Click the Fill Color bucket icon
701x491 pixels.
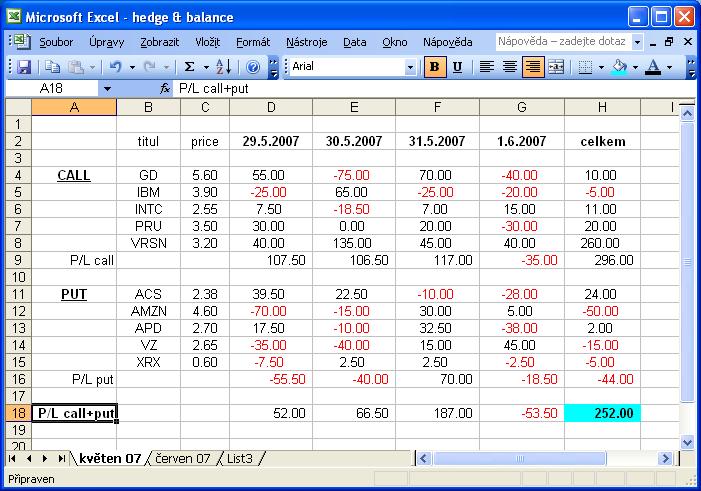coord(619,67)
